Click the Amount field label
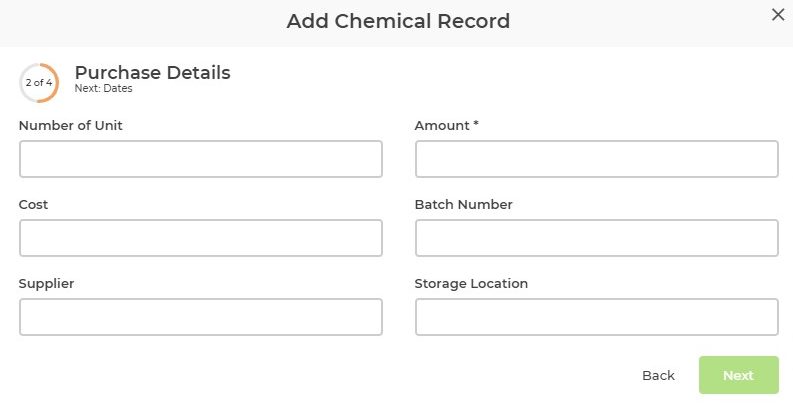Screen dimensions: 793x413 (441, 126)
